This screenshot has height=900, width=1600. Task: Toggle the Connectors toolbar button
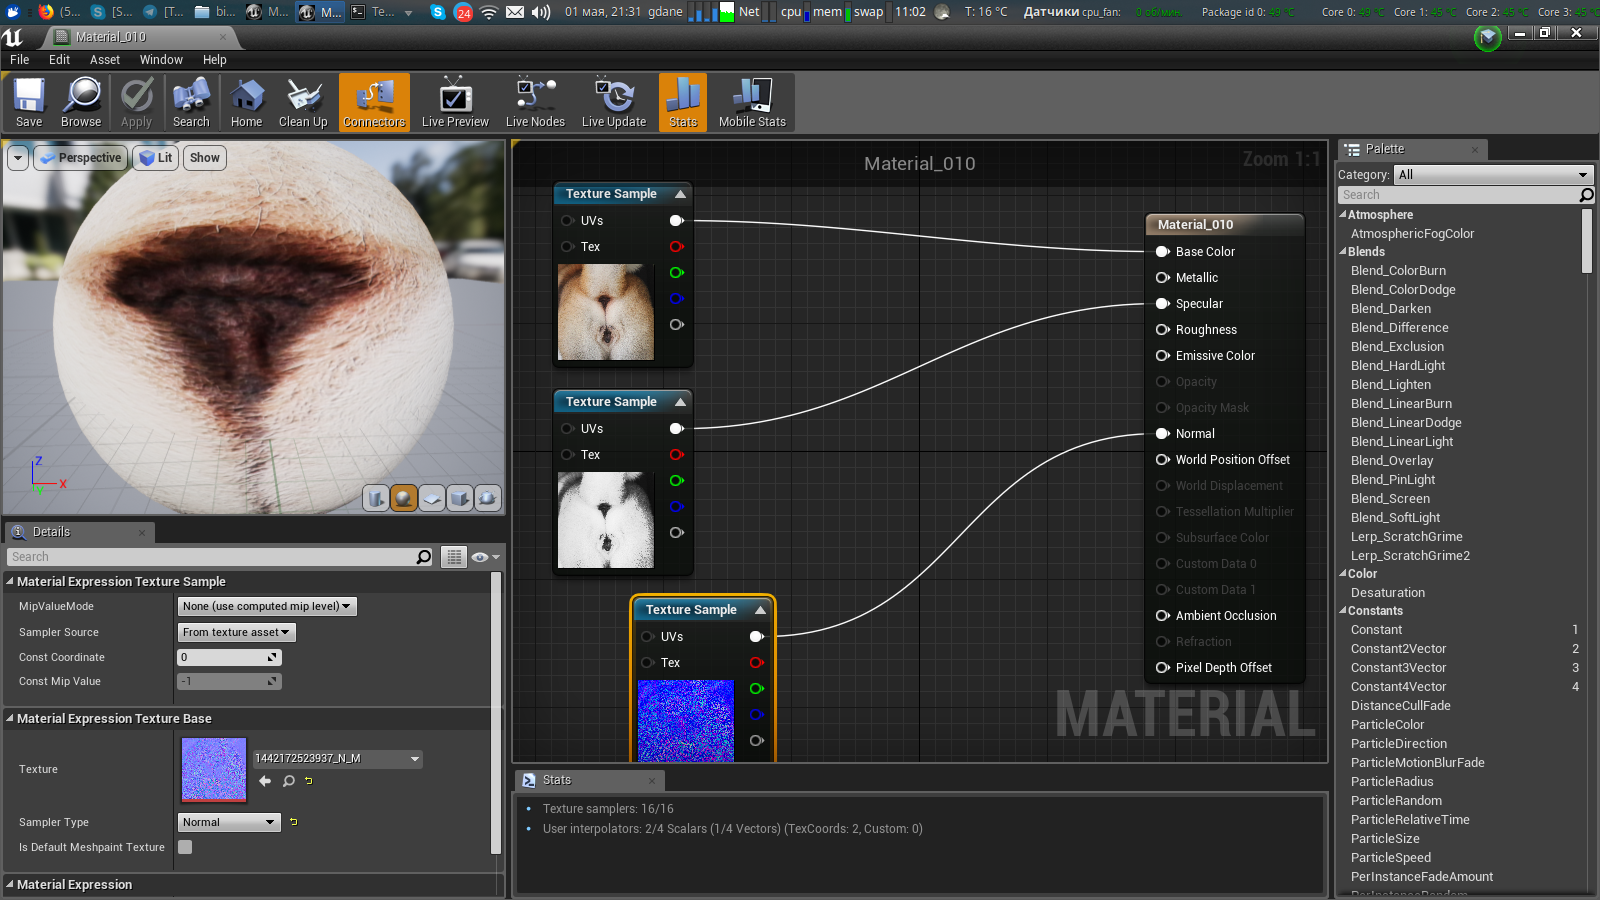coord(374,102)
